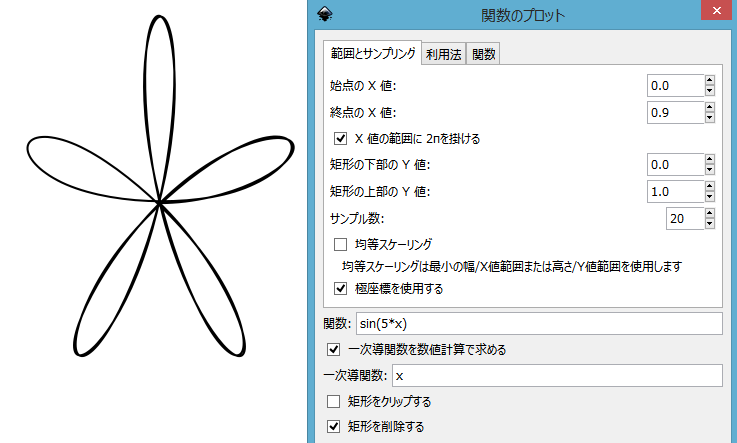Click the 一次導関数 text field
Screen dimensions: 737x443
(555, 376)
